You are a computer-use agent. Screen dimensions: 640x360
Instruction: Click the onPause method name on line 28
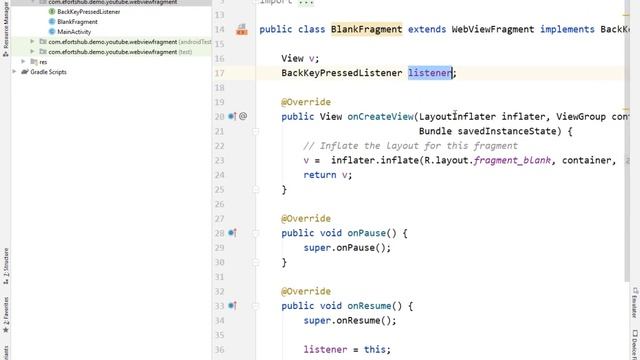(x=366, y=233)
